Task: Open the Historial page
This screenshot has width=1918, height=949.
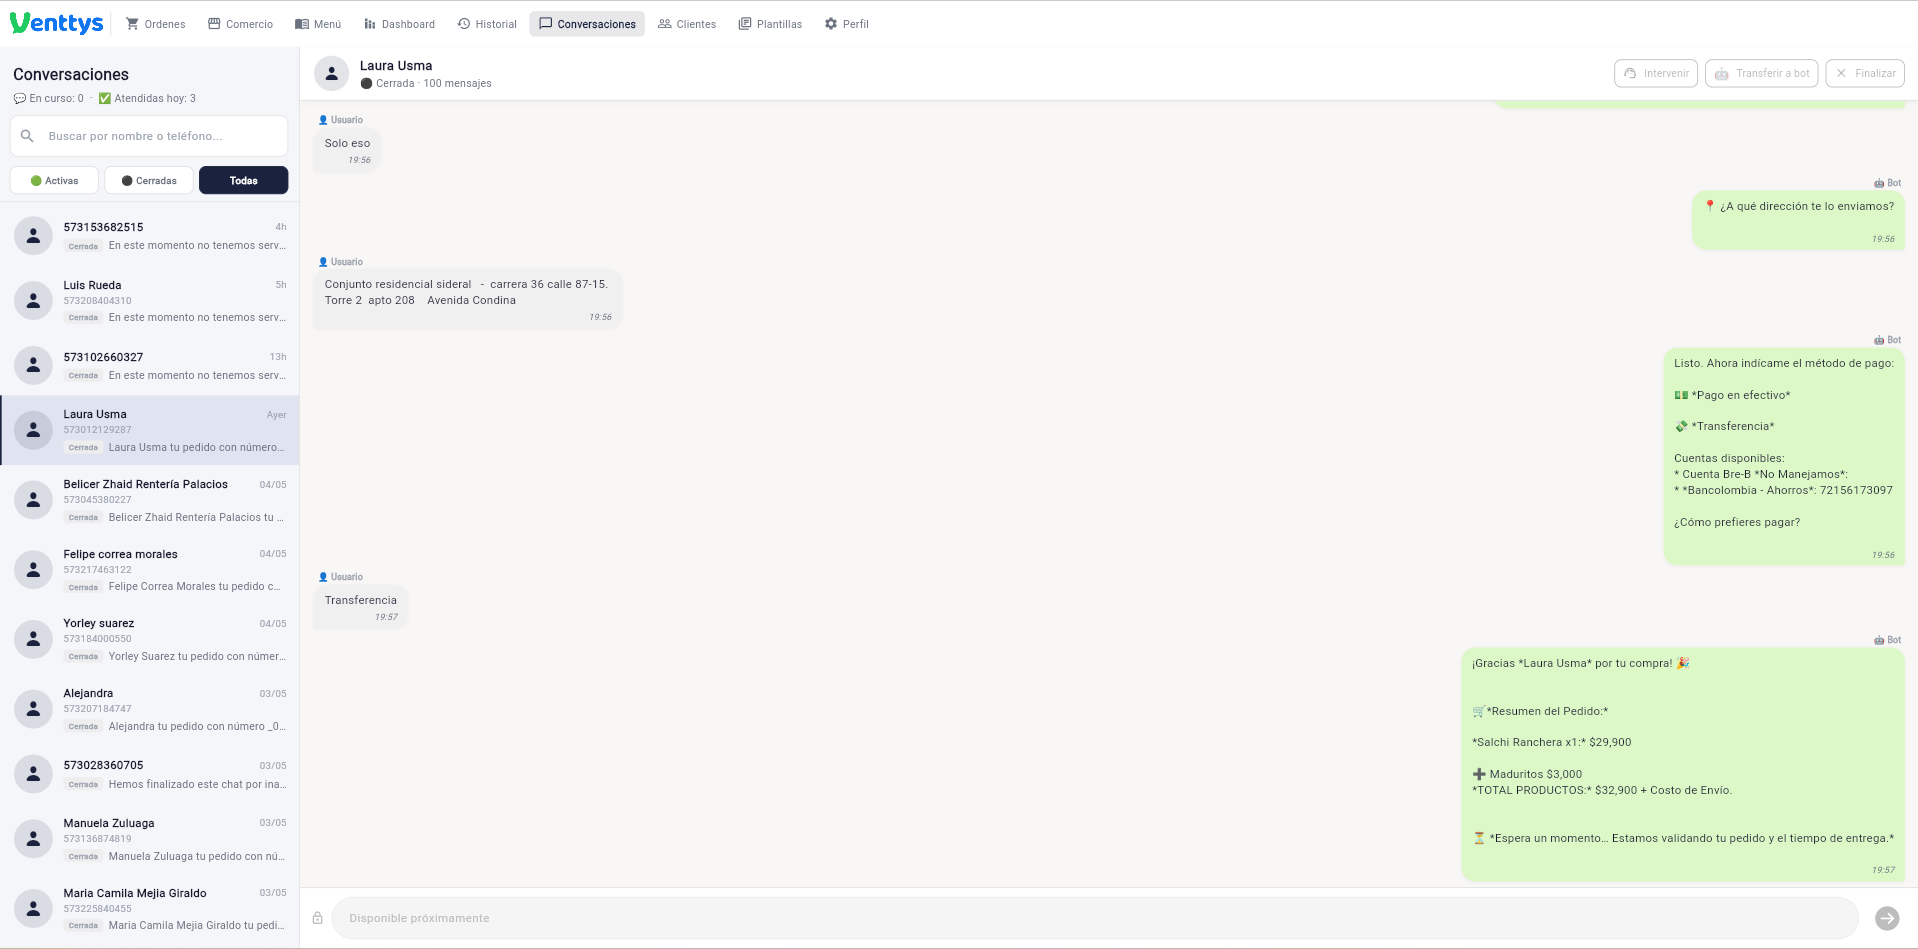Action: pos(487,24)
